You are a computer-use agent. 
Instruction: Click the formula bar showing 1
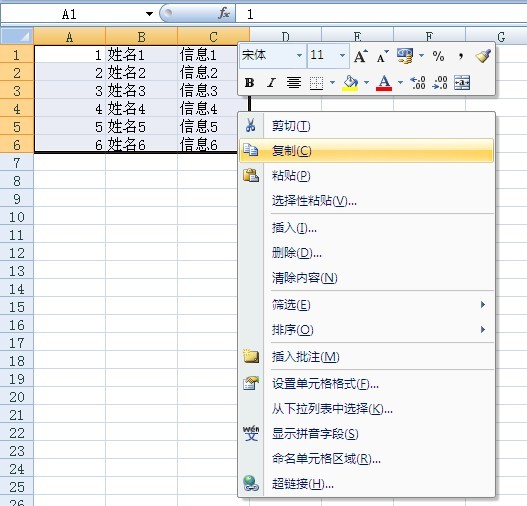(381, 14)
